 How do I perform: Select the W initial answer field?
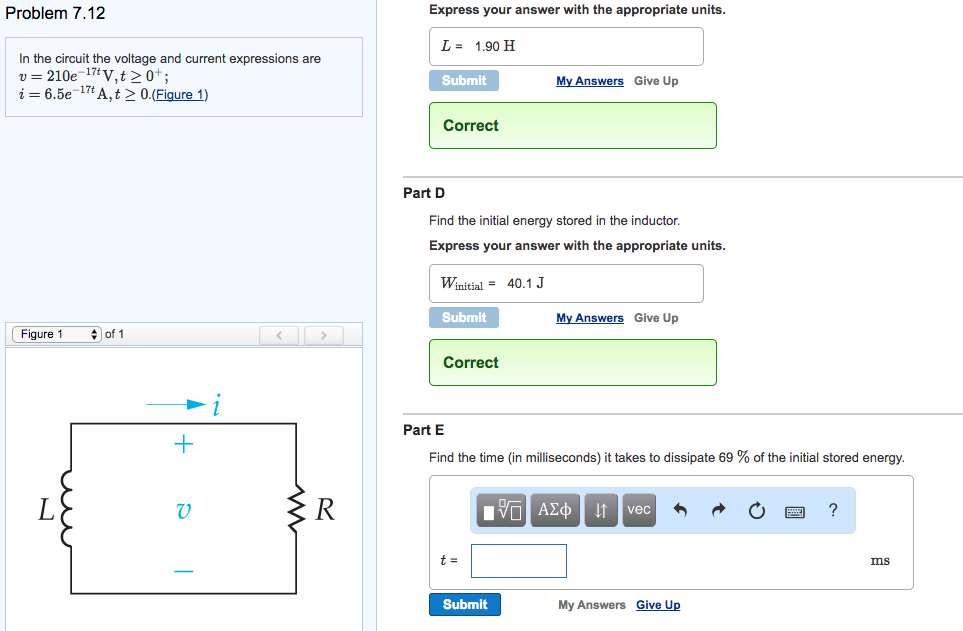565,283
